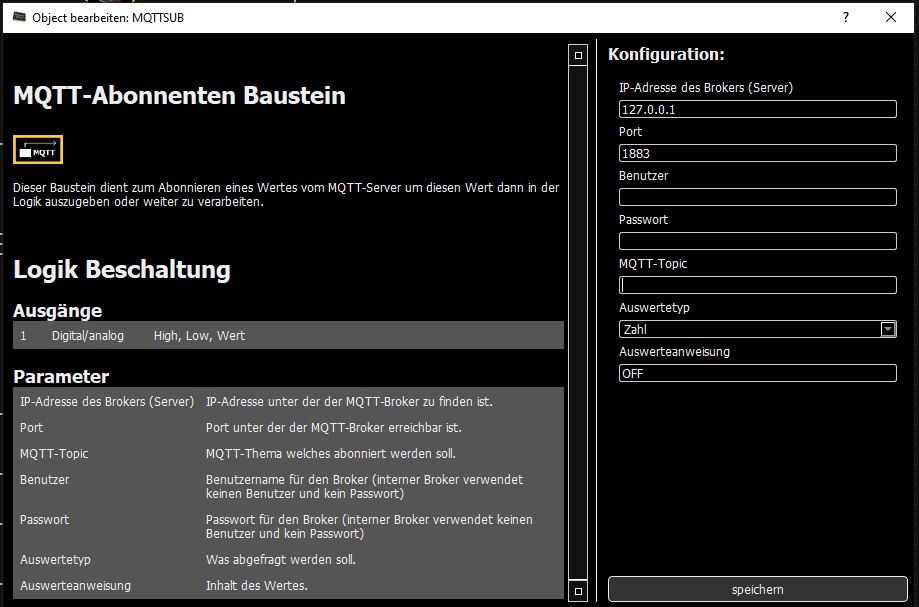Viewport: 919px width, 607px height.
Task: Click the Port input field
Action: 757,153
